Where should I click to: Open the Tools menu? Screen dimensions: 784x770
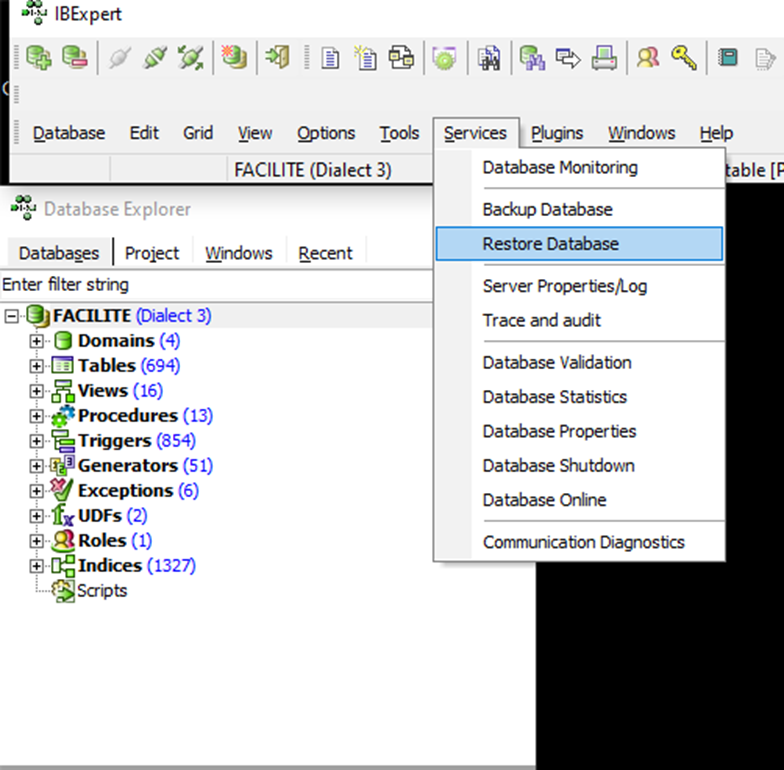pos(399,133)
